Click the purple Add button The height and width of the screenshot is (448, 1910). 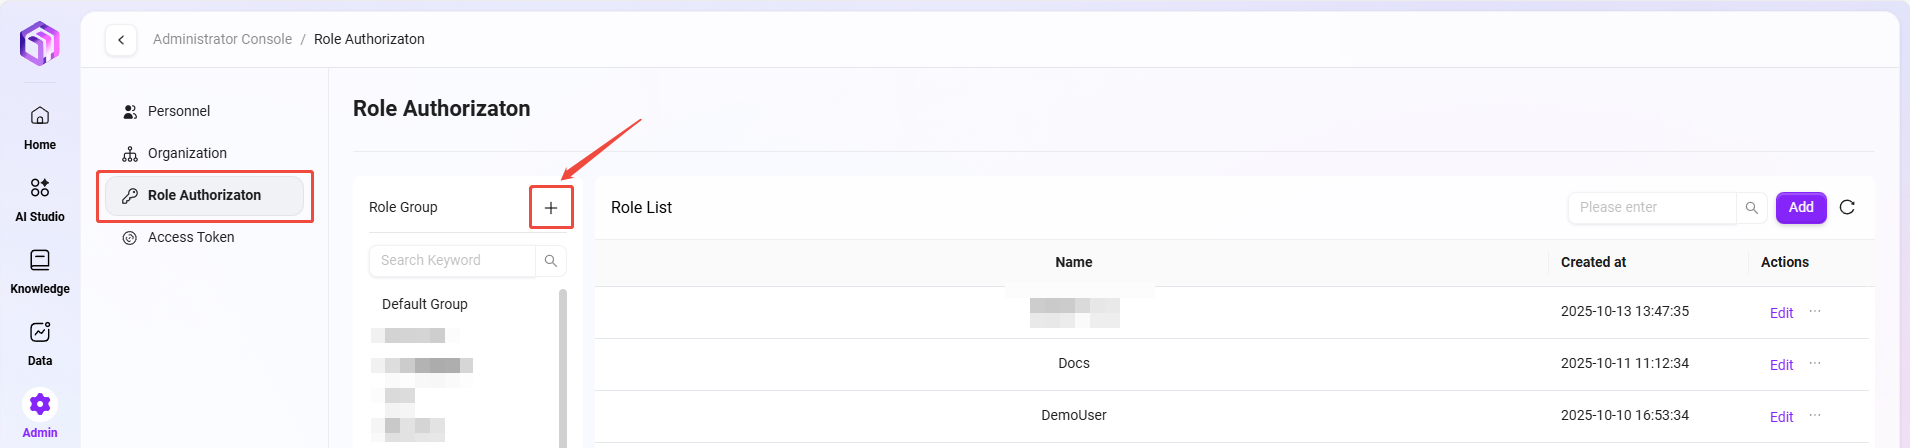click(1801, 207)
